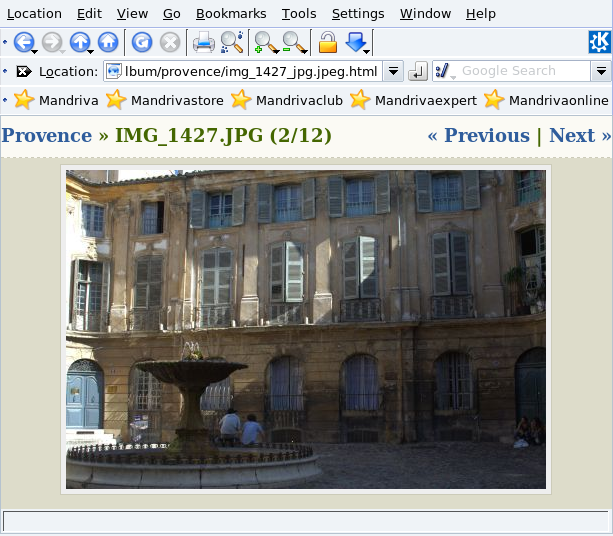
Task: Follow the Next » image link
Action: tap(580, 136)
